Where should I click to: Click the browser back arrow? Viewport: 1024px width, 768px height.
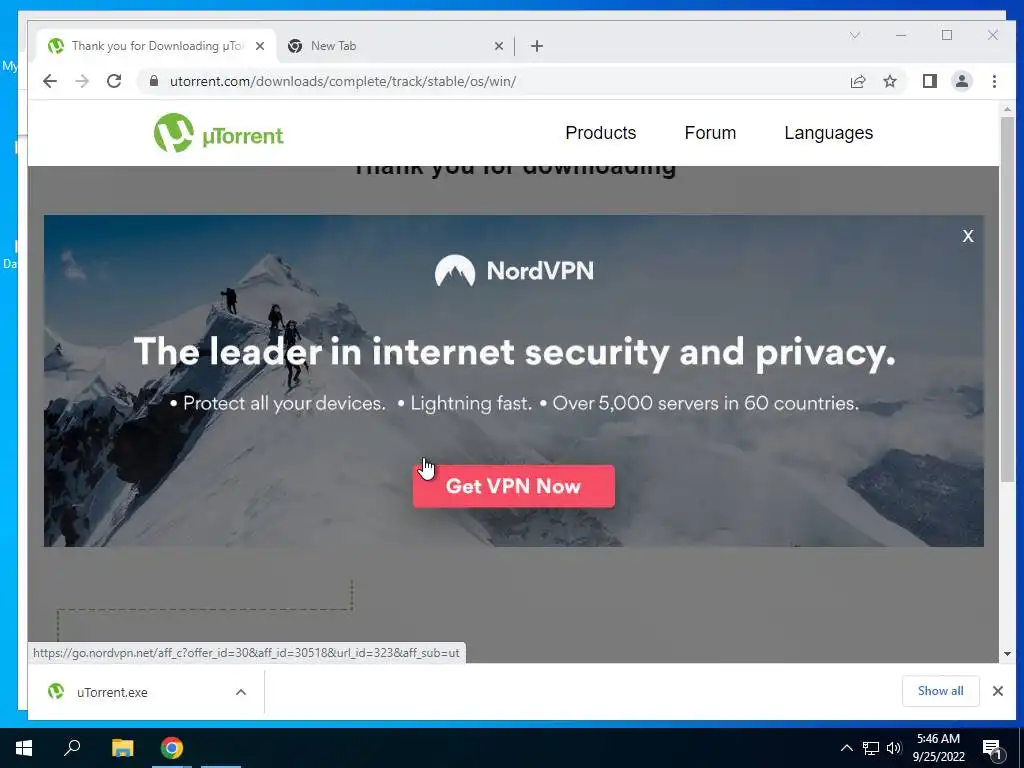(x=50, y=81)
